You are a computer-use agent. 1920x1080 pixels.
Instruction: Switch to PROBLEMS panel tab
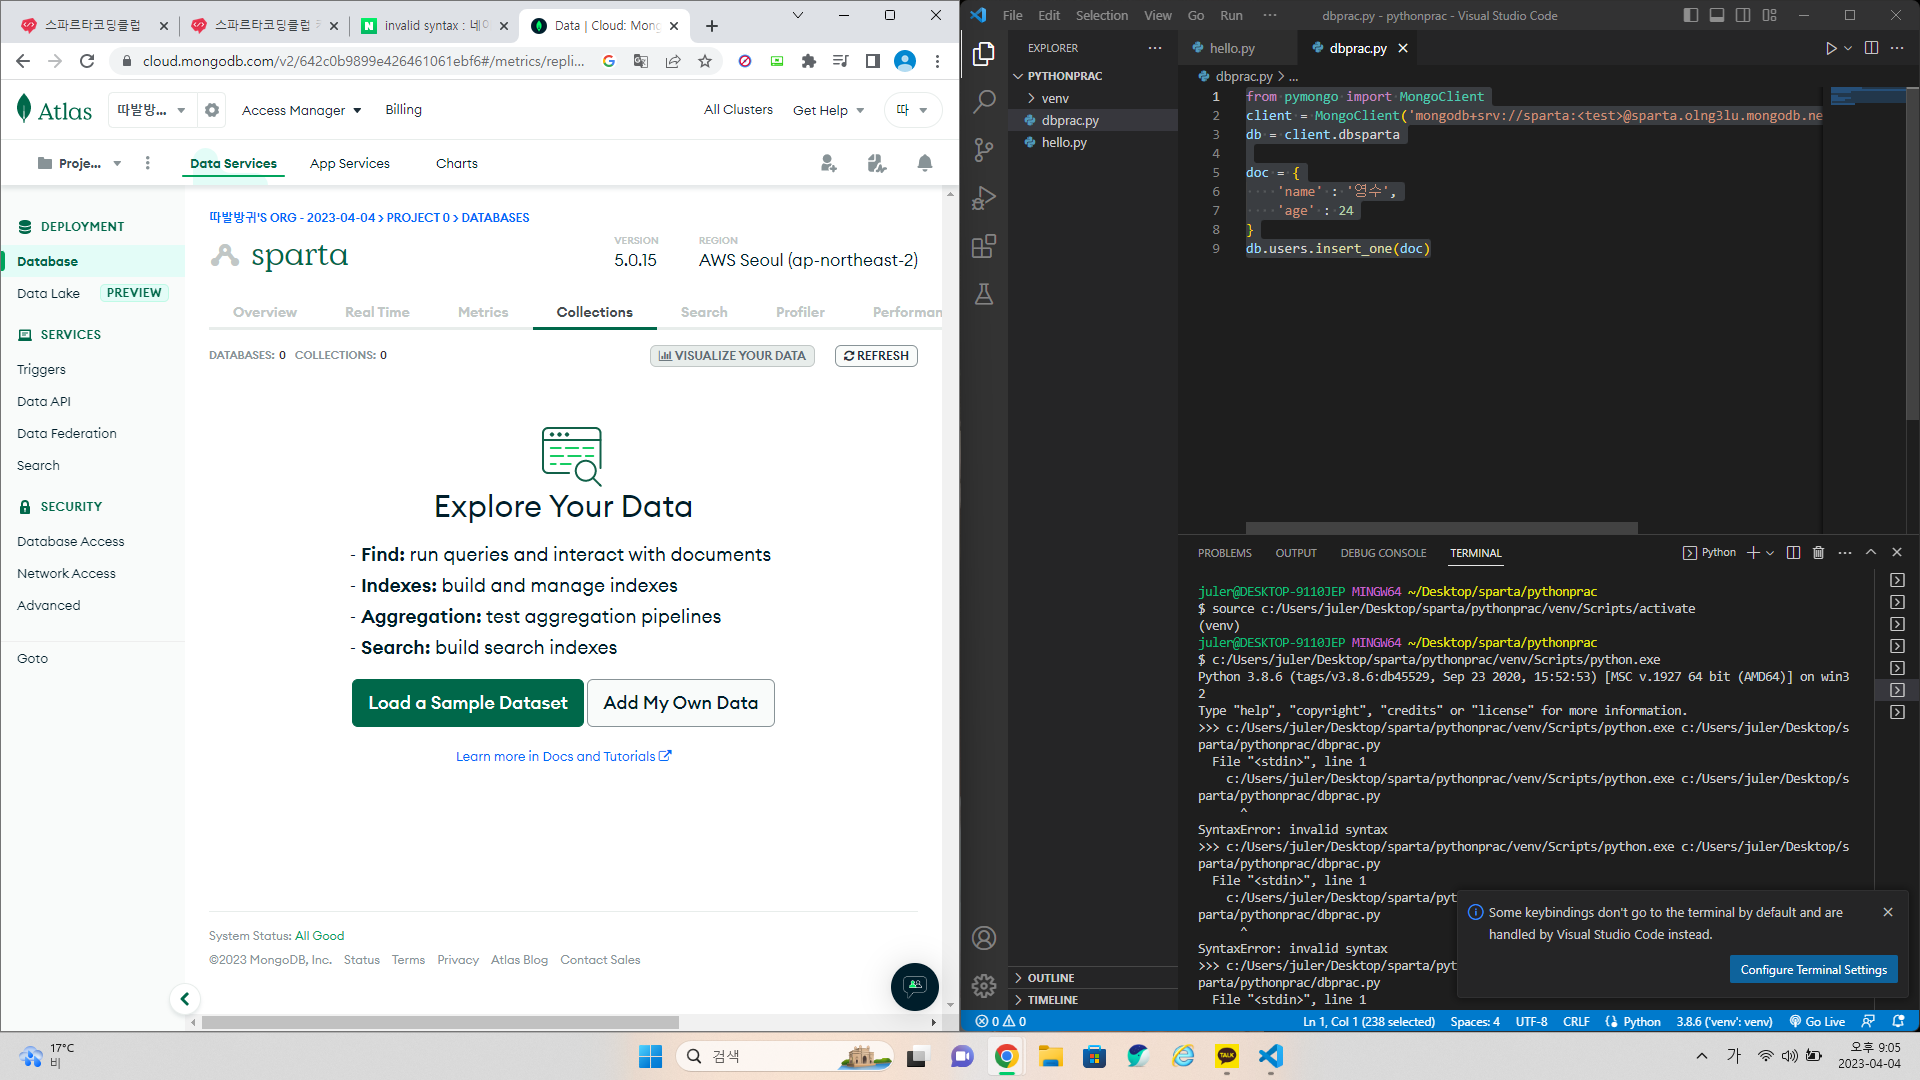[x=1224, y=553]
